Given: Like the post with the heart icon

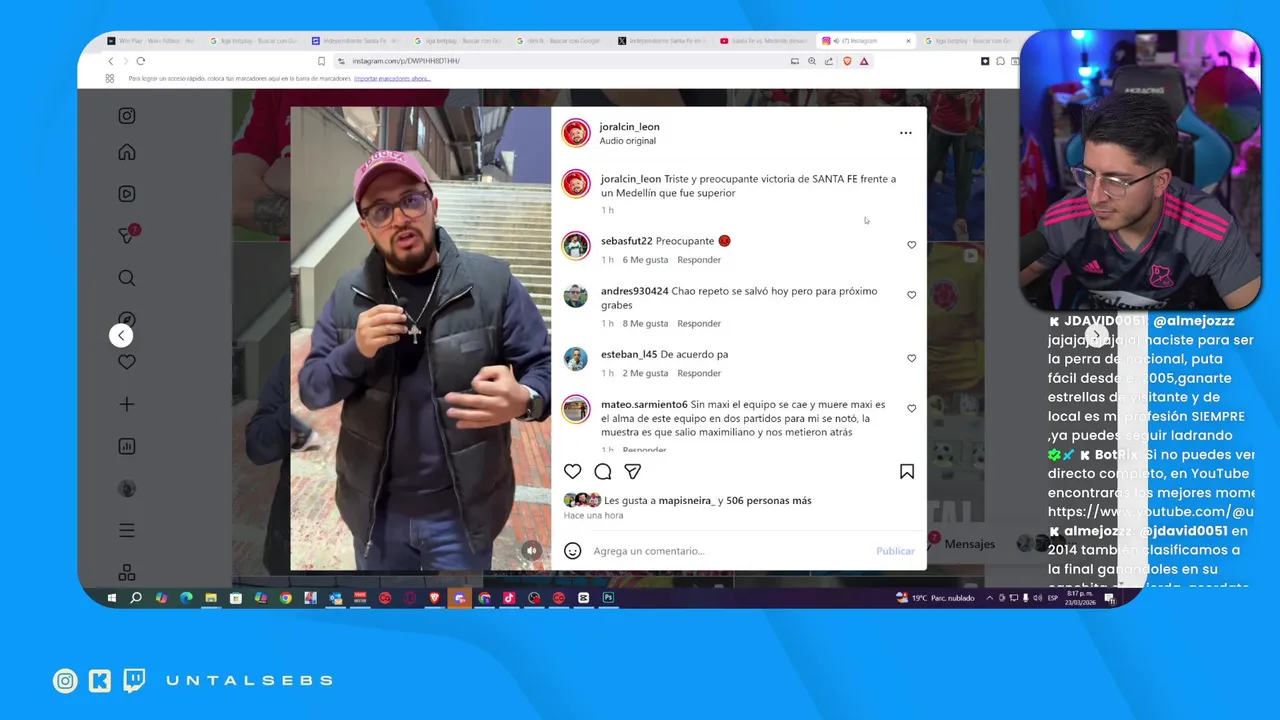Looking at the screenshot, I should [x=572, y=471].
